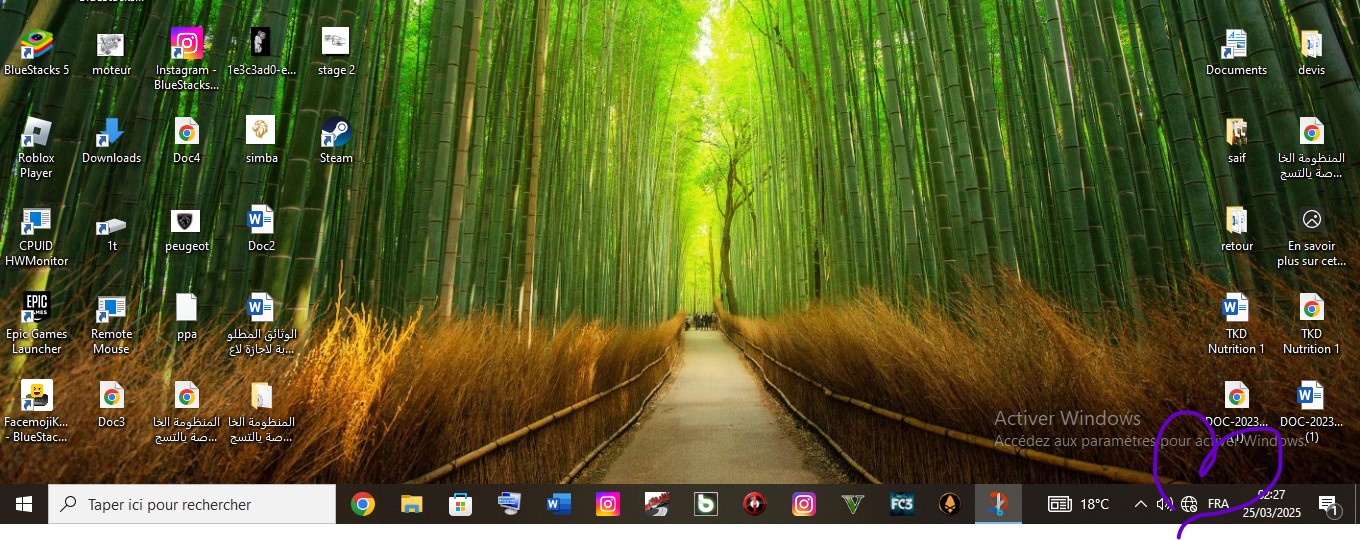This screenshot has width=1360, height=540.
Task: Select the Remote Mouse desktop icon
Action: [111, 309]
